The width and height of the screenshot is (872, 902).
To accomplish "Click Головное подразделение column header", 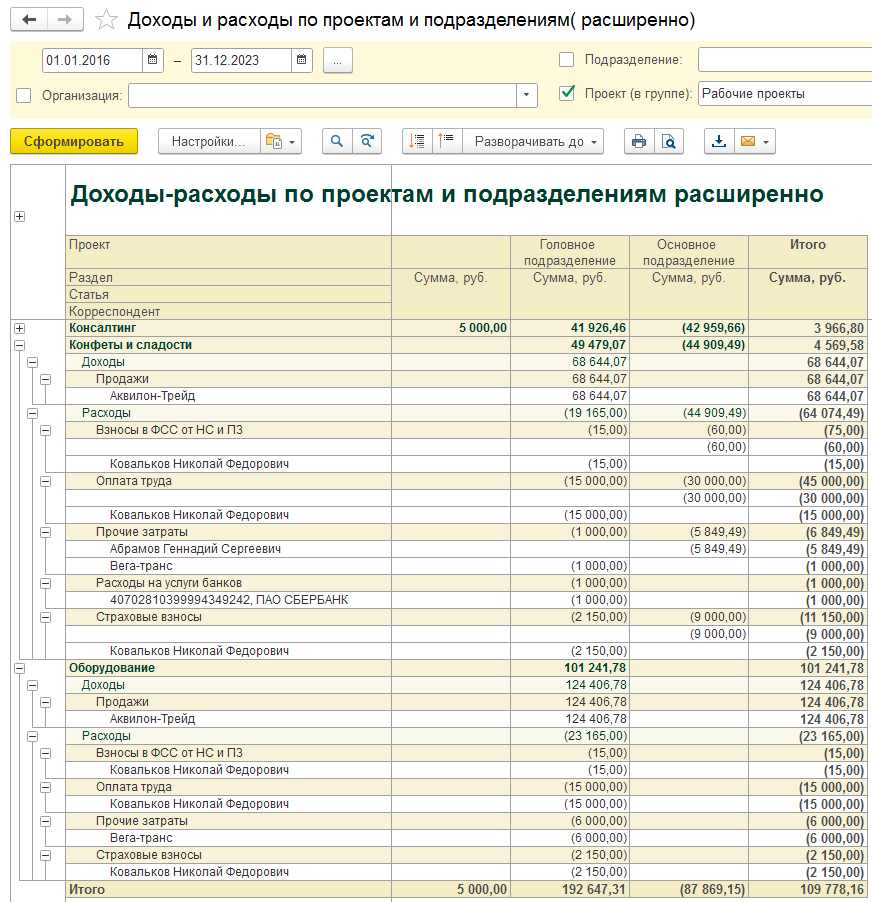I will coord(570,253).
